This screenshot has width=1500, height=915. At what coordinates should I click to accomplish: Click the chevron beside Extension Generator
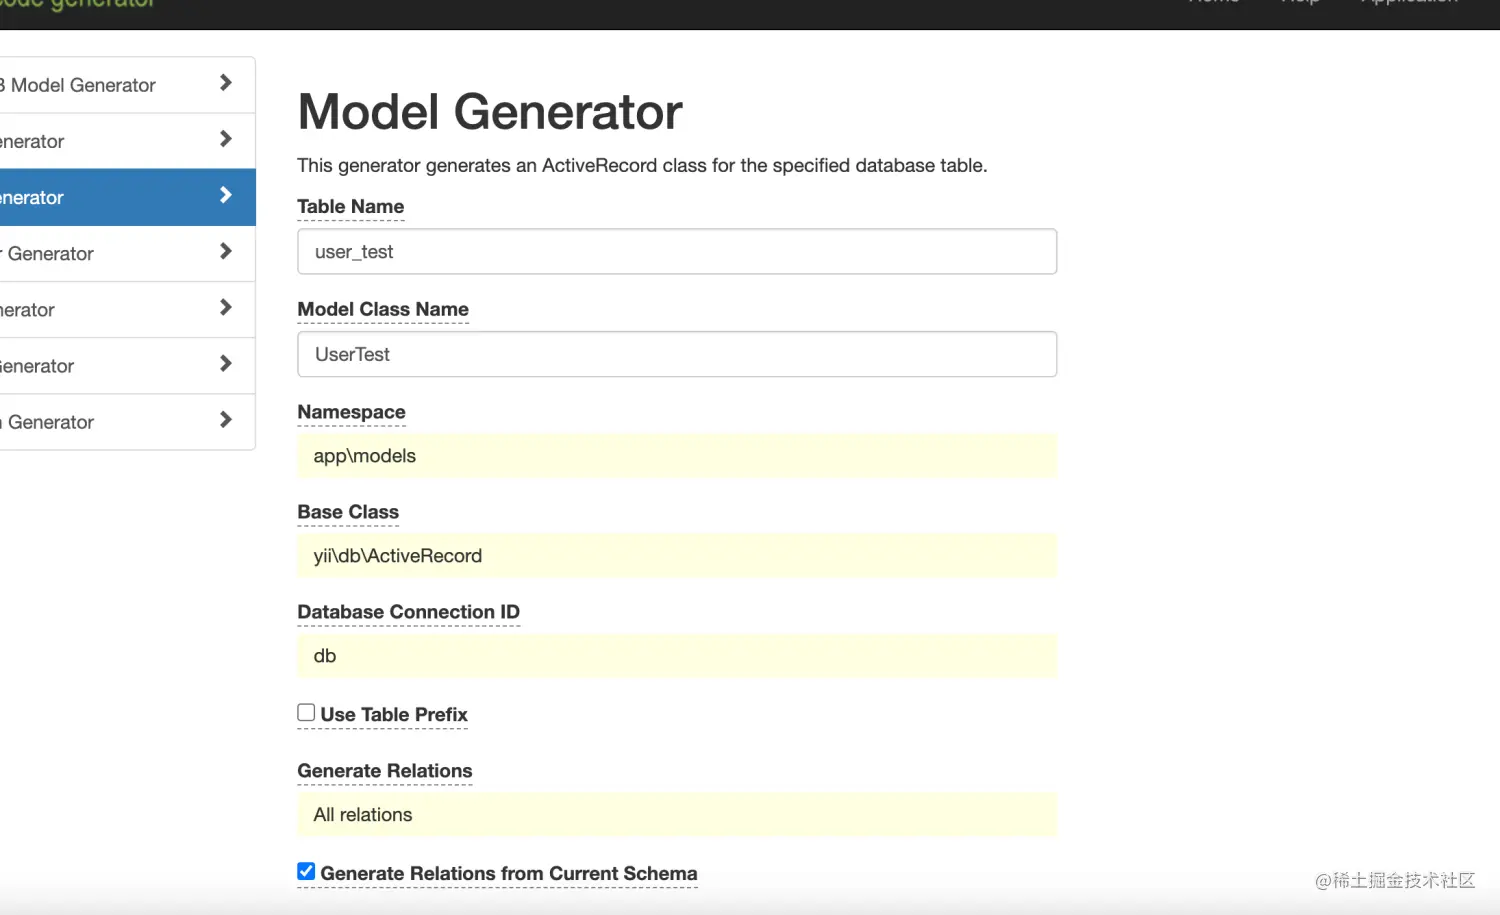(x=225, y=420)
